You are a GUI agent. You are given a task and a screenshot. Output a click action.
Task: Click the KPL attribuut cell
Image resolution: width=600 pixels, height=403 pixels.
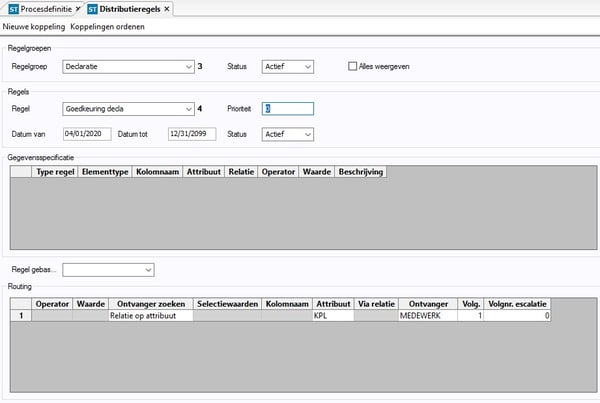point(333,315)
